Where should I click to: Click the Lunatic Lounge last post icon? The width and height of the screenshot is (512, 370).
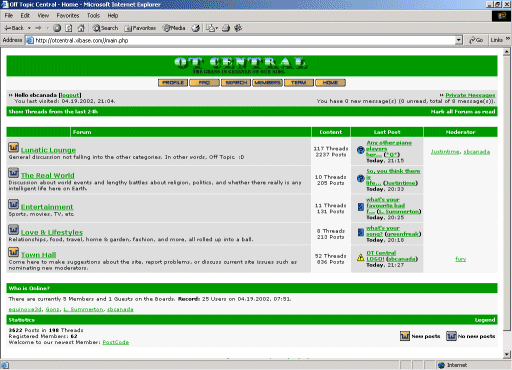(x=360, y=150)
